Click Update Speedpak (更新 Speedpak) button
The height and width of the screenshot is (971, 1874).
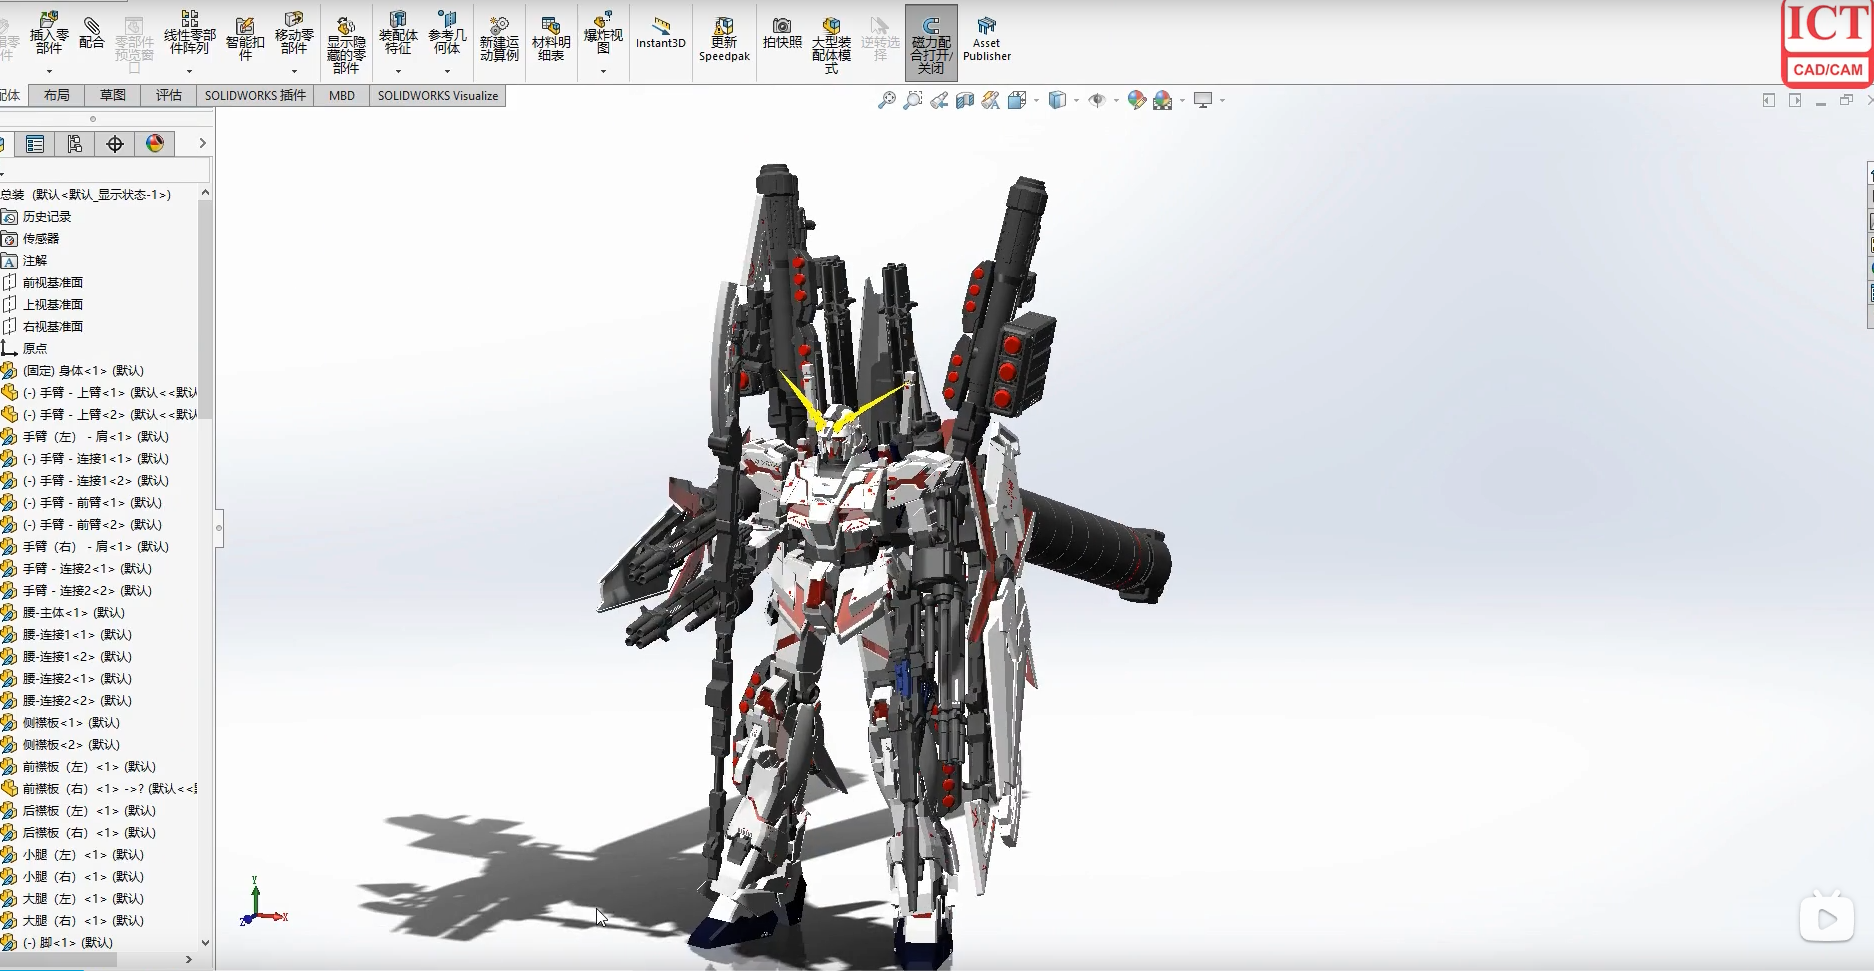pyautogui.click(x=724, y=38)
